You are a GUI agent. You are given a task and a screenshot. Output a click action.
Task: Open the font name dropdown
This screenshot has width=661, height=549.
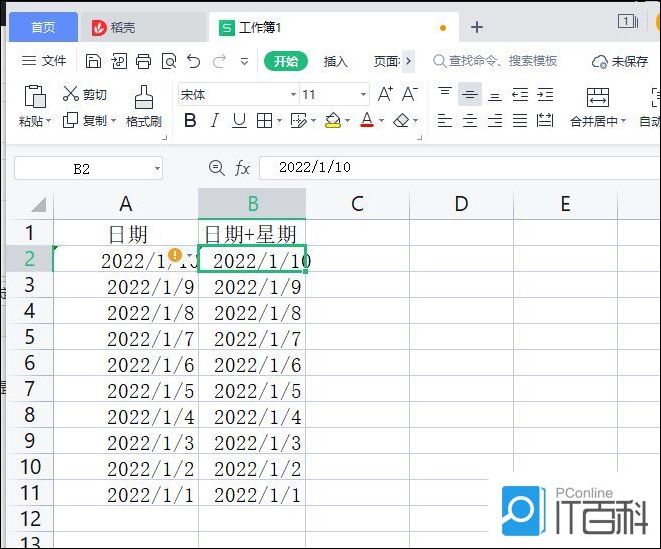[x=293, y=94]
